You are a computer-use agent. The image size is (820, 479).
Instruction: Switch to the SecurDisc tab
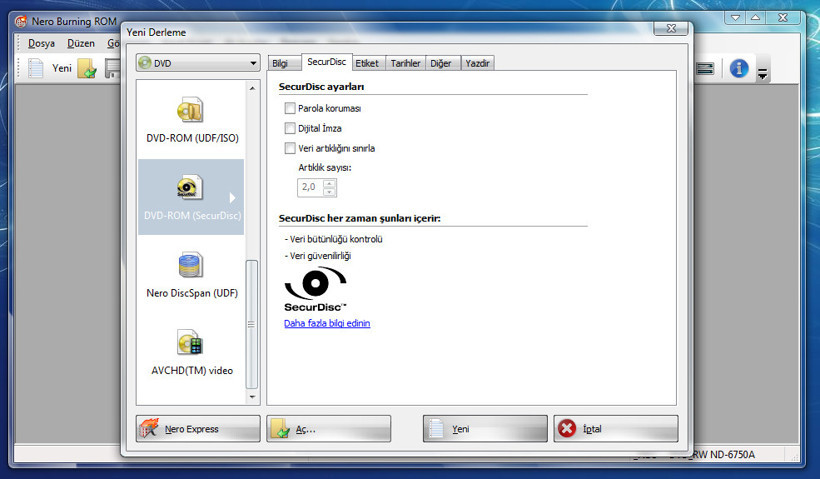pos(326,62)
